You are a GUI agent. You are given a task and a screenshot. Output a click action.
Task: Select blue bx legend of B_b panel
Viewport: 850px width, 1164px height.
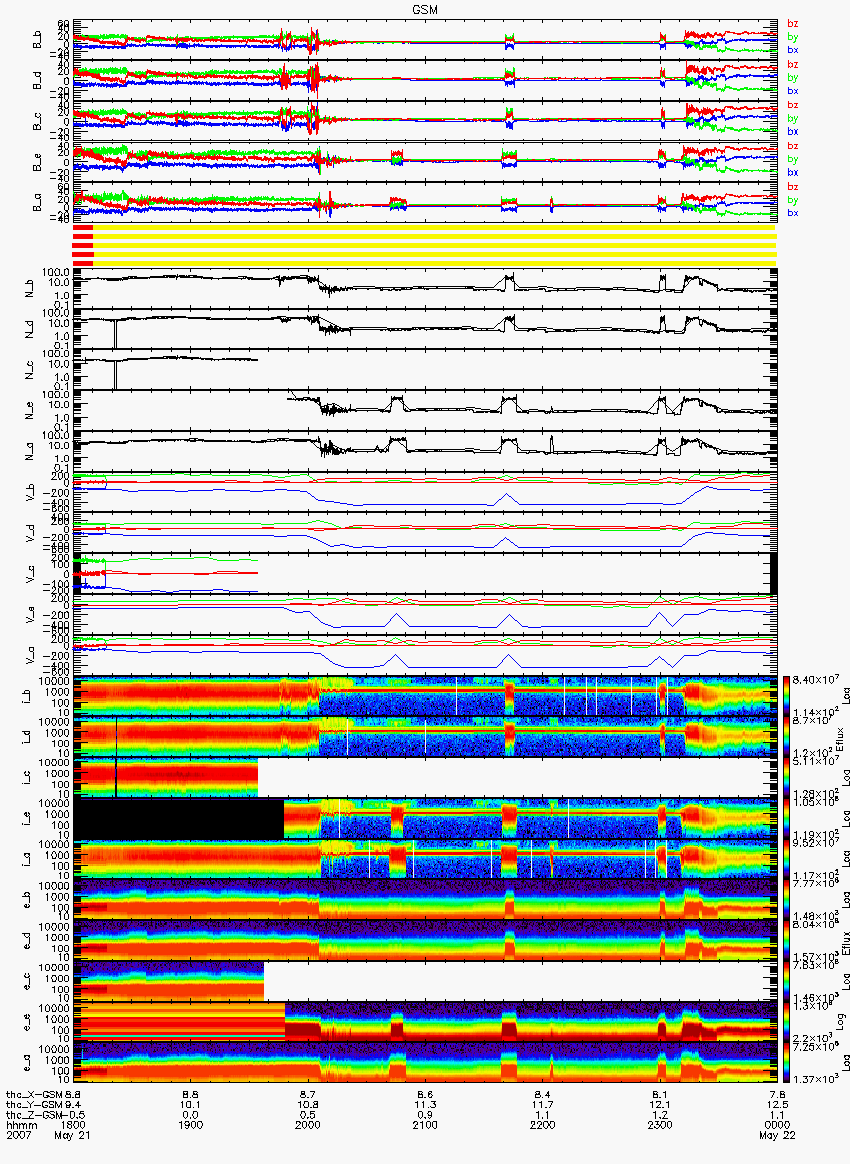point(793,50)
